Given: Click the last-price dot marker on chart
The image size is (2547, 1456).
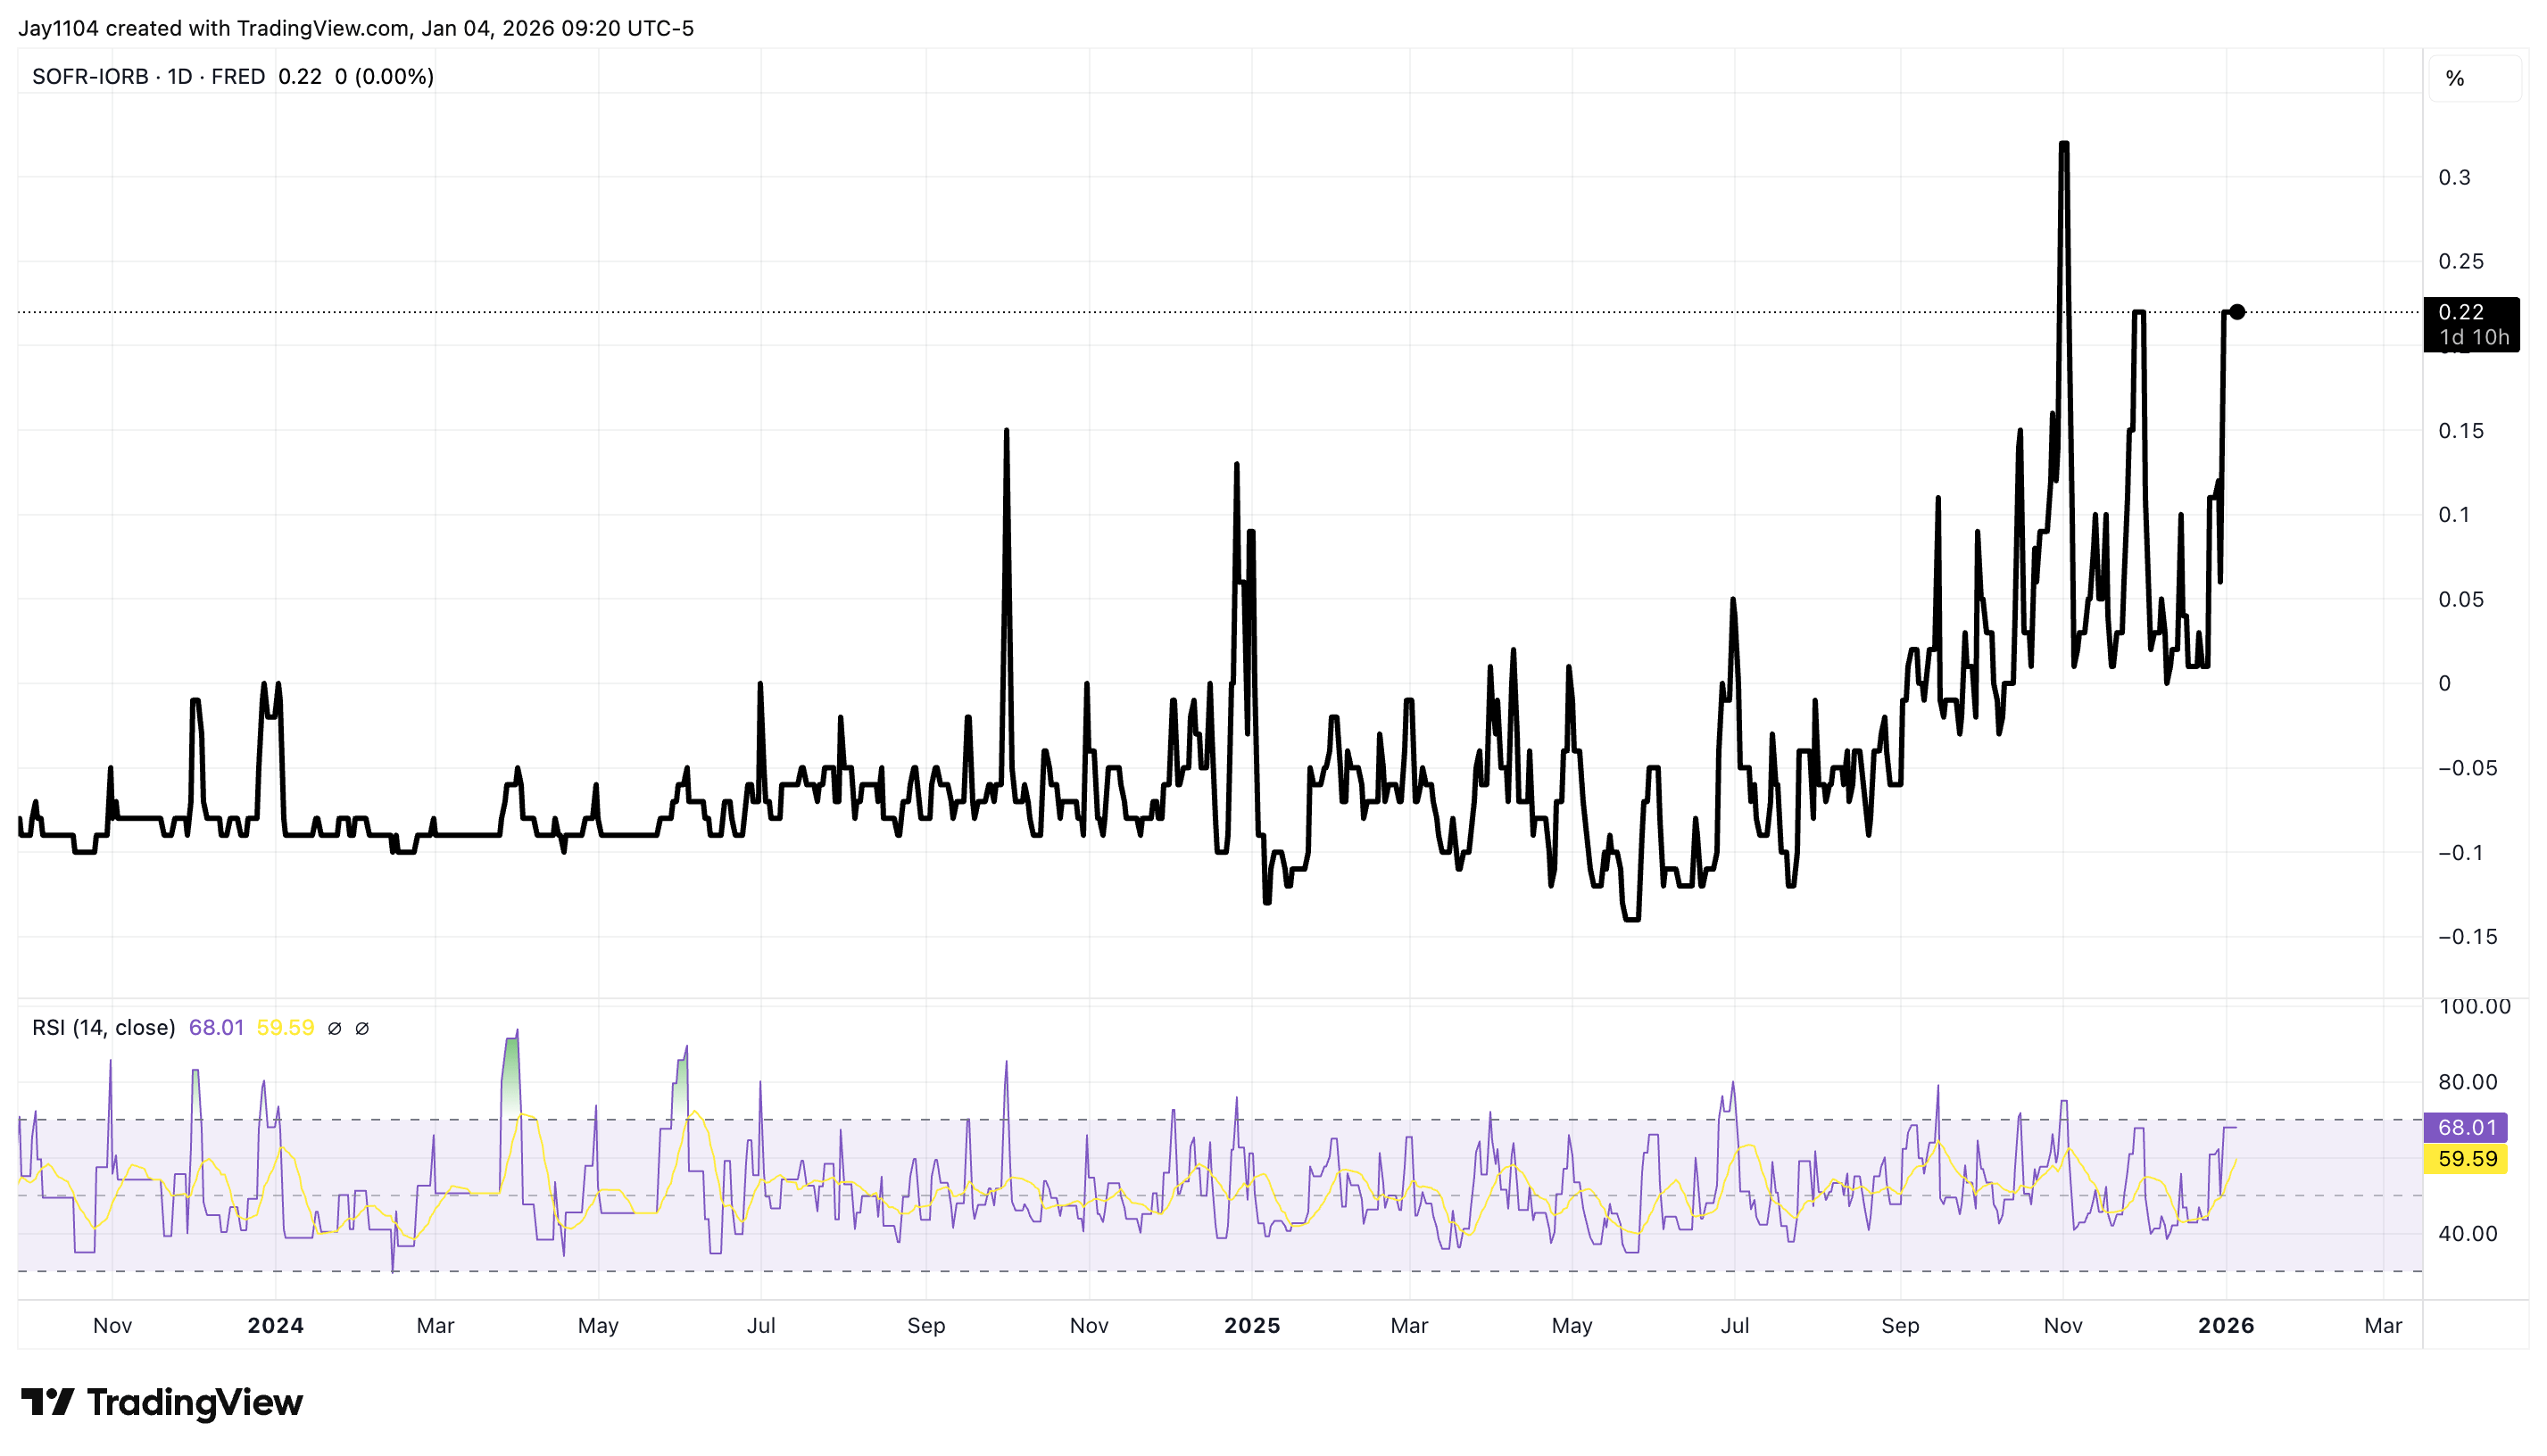Looking at the screenshot, I should click(2237, 312).
